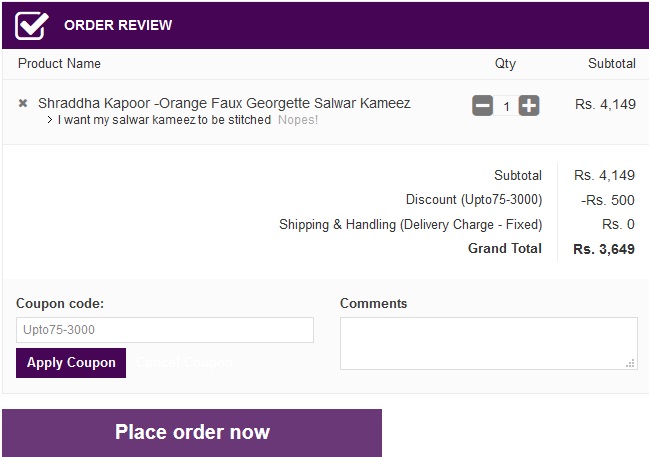
Task: Click the comments box resize handle
Action: click(630, 363)
